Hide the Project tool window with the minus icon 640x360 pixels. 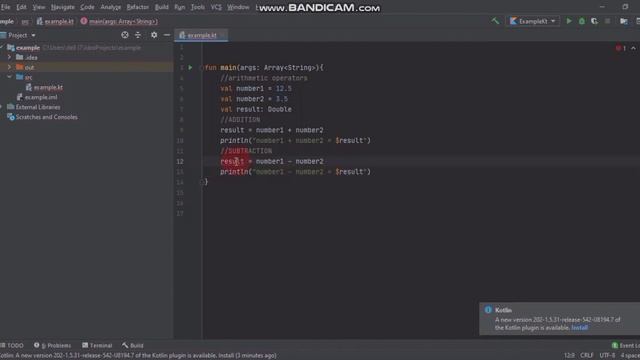click(167, 35)
